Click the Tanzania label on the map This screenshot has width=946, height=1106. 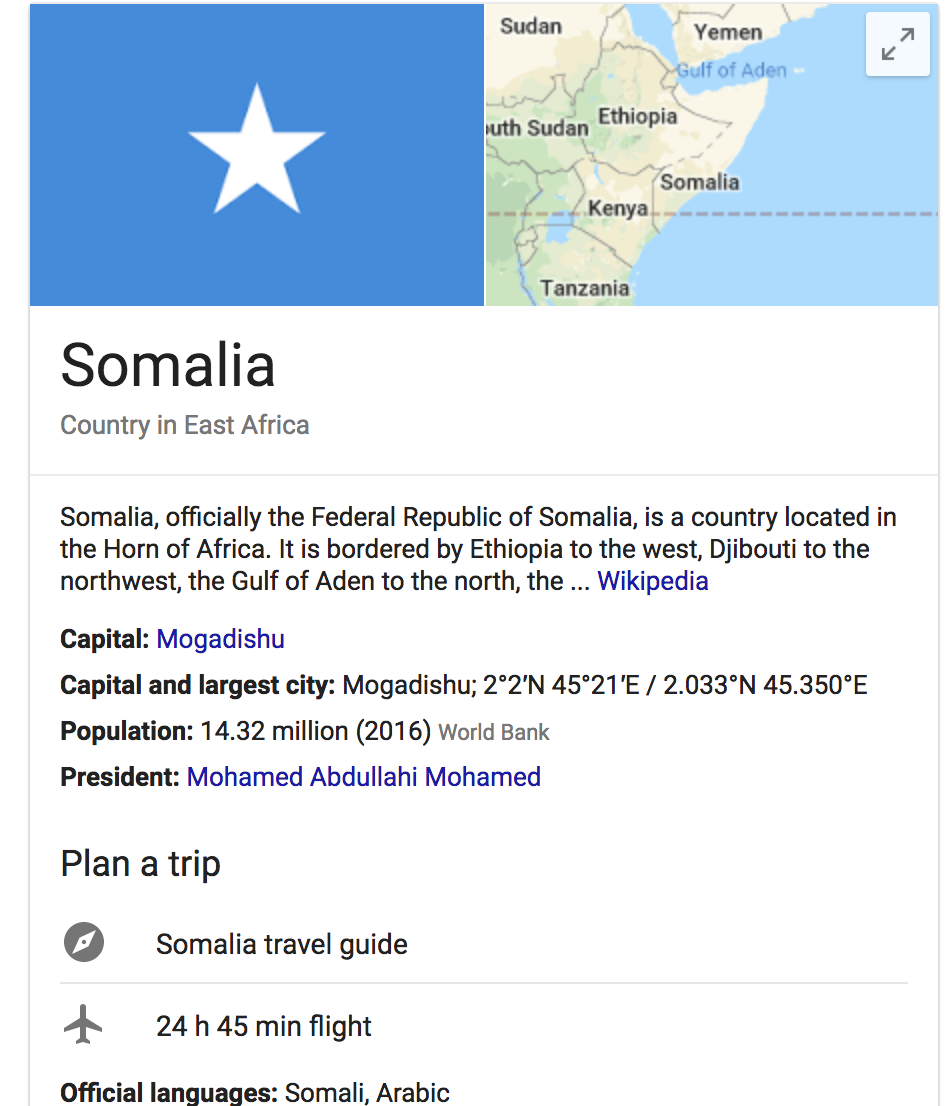[584, 288]
